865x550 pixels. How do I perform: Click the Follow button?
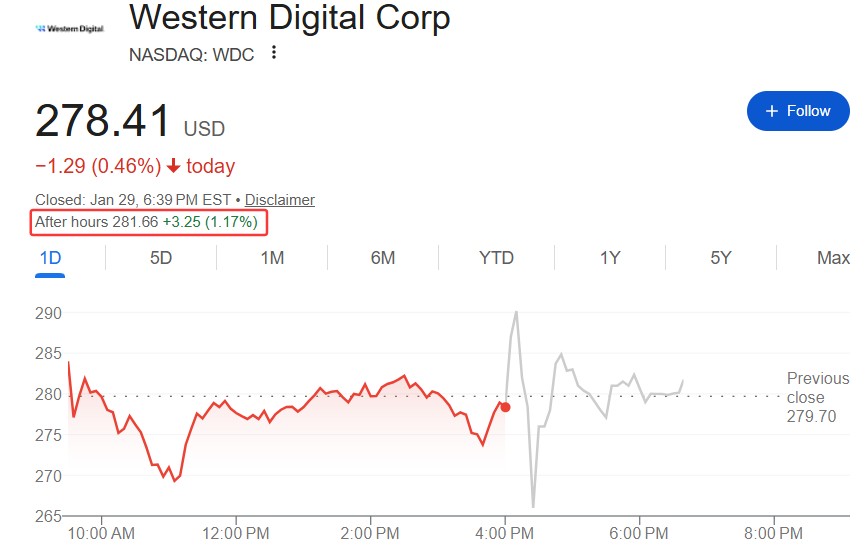click(x=797, y=111)
